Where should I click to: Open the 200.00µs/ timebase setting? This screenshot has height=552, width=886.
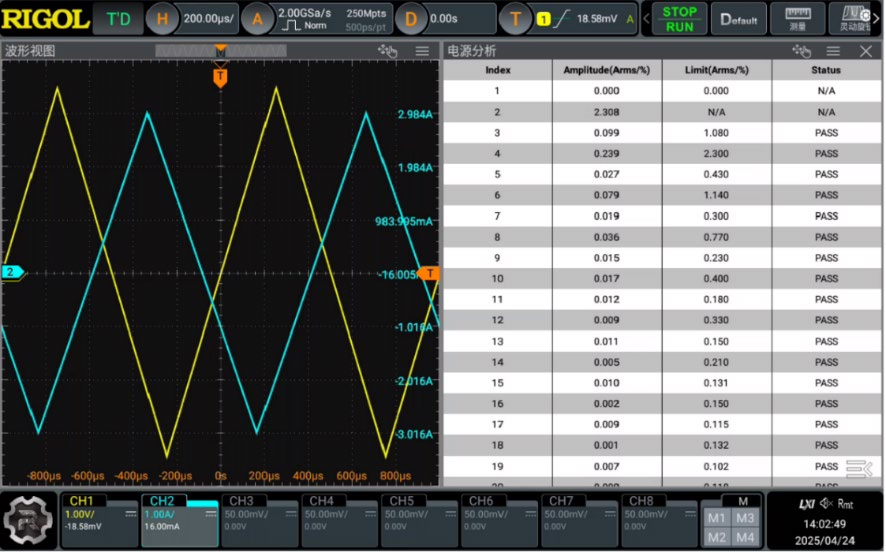click(208, 19)
